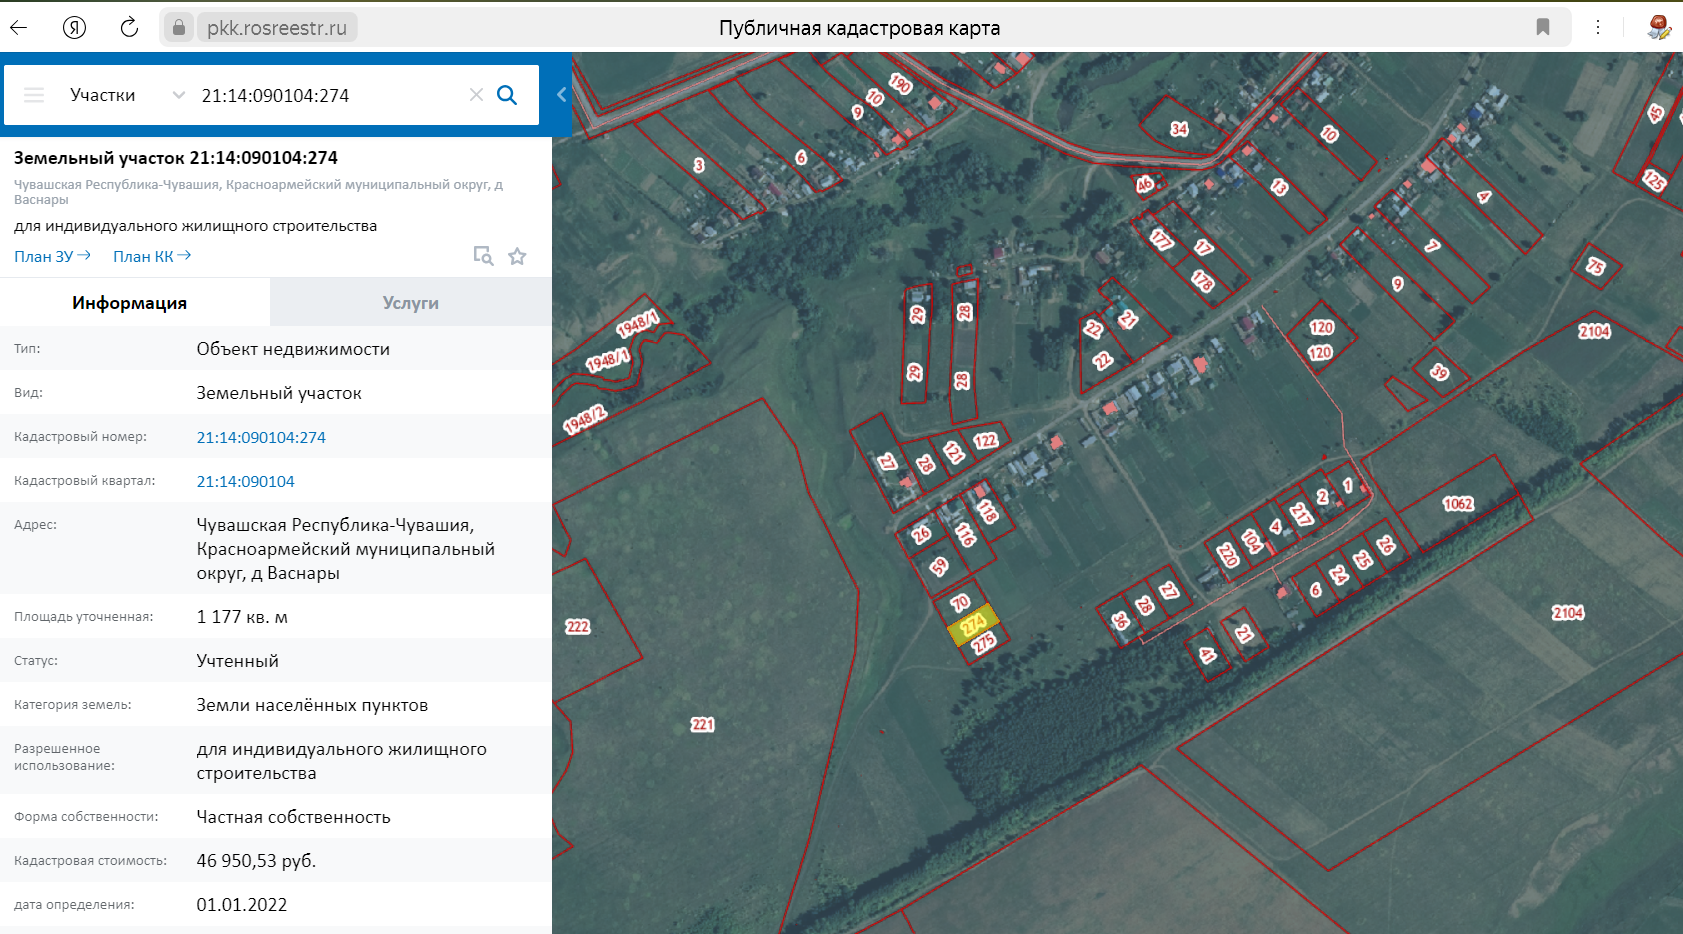This screenshot has width=1683, height=934.
Task: Collapse the info side panel
Action: tap(561, 95)
